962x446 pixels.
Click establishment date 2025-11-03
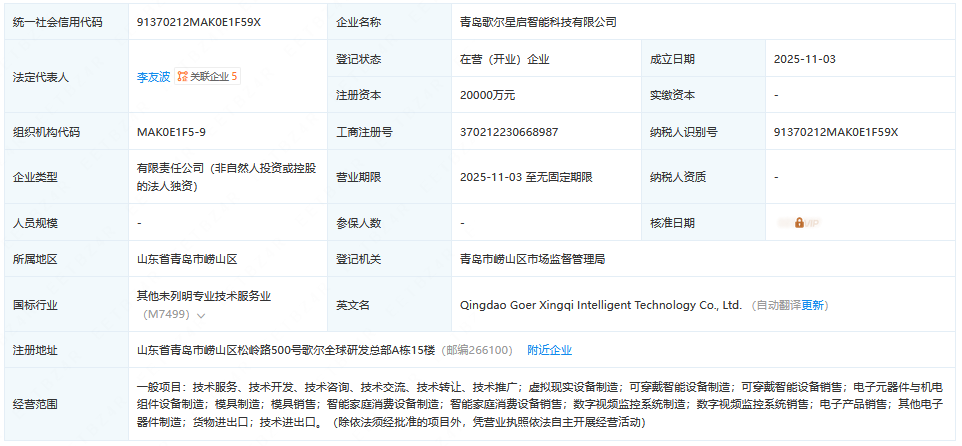(804, 60)
